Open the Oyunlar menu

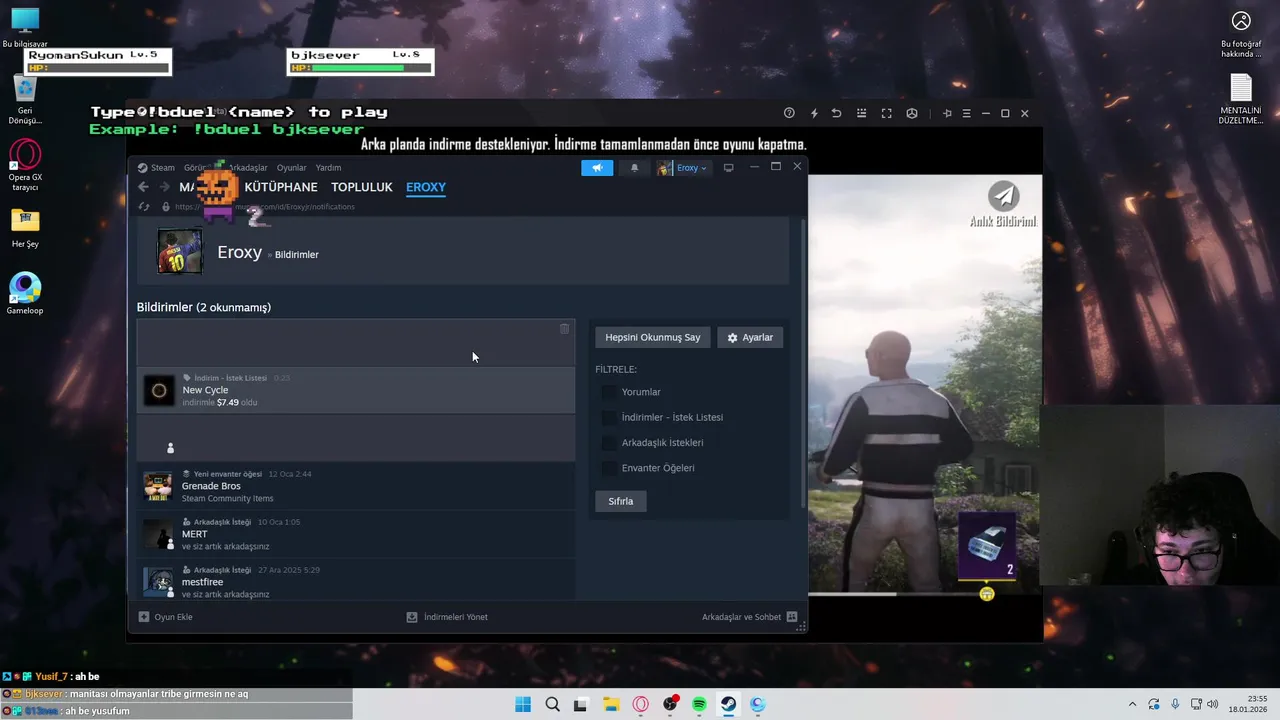291,168
